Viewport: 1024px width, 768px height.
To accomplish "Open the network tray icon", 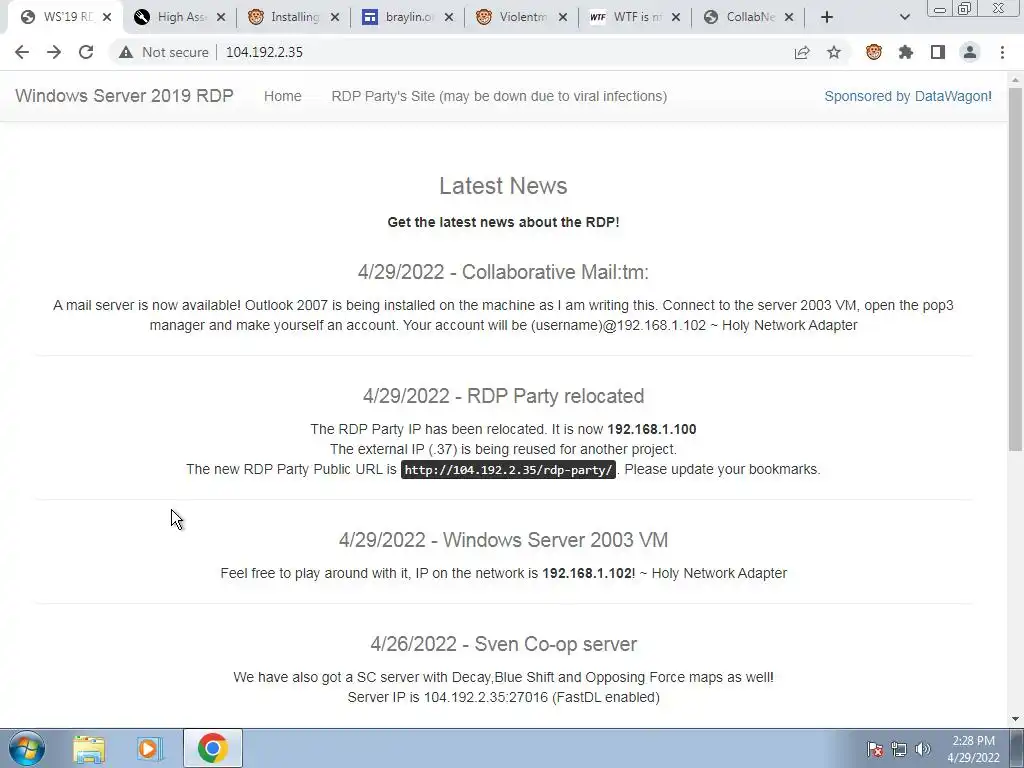I will pyautogui.click(x=899, y=749).
